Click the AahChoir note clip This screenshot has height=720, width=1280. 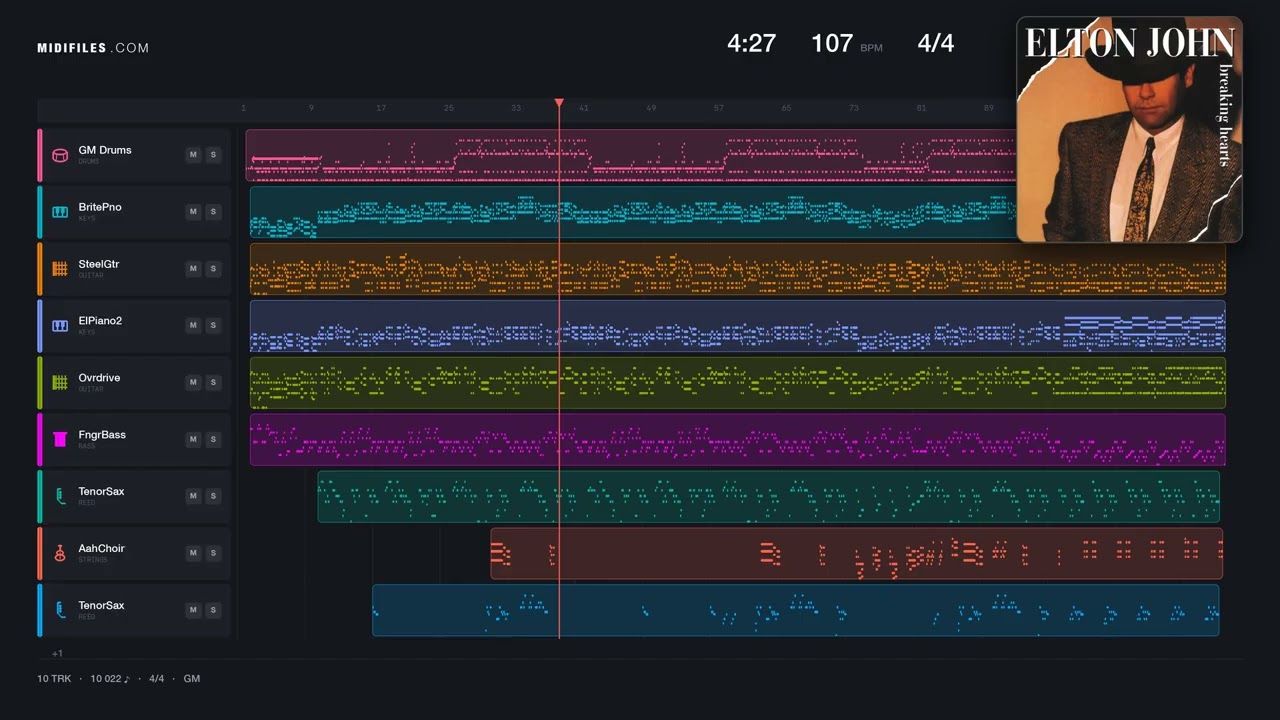(x=857, y=554)
